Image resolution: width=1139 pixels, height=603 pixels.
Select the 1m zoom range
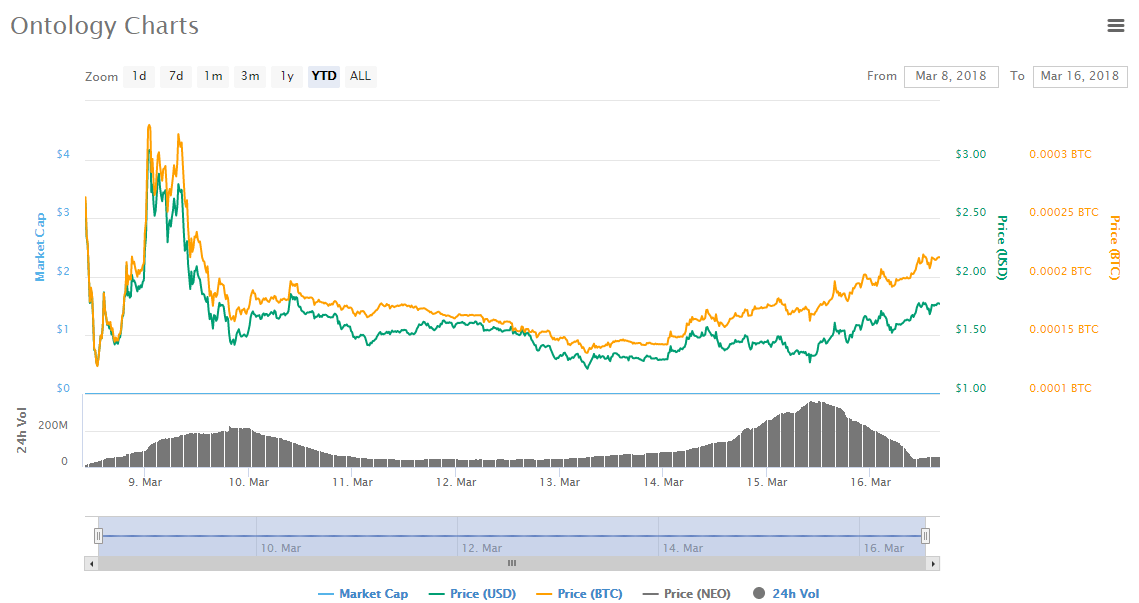click(x=212, y=76)
